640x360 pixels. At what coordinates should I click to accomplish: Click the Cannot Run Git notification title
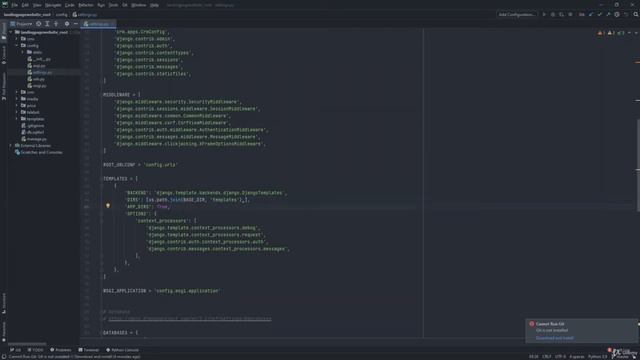tap(550, 324)
